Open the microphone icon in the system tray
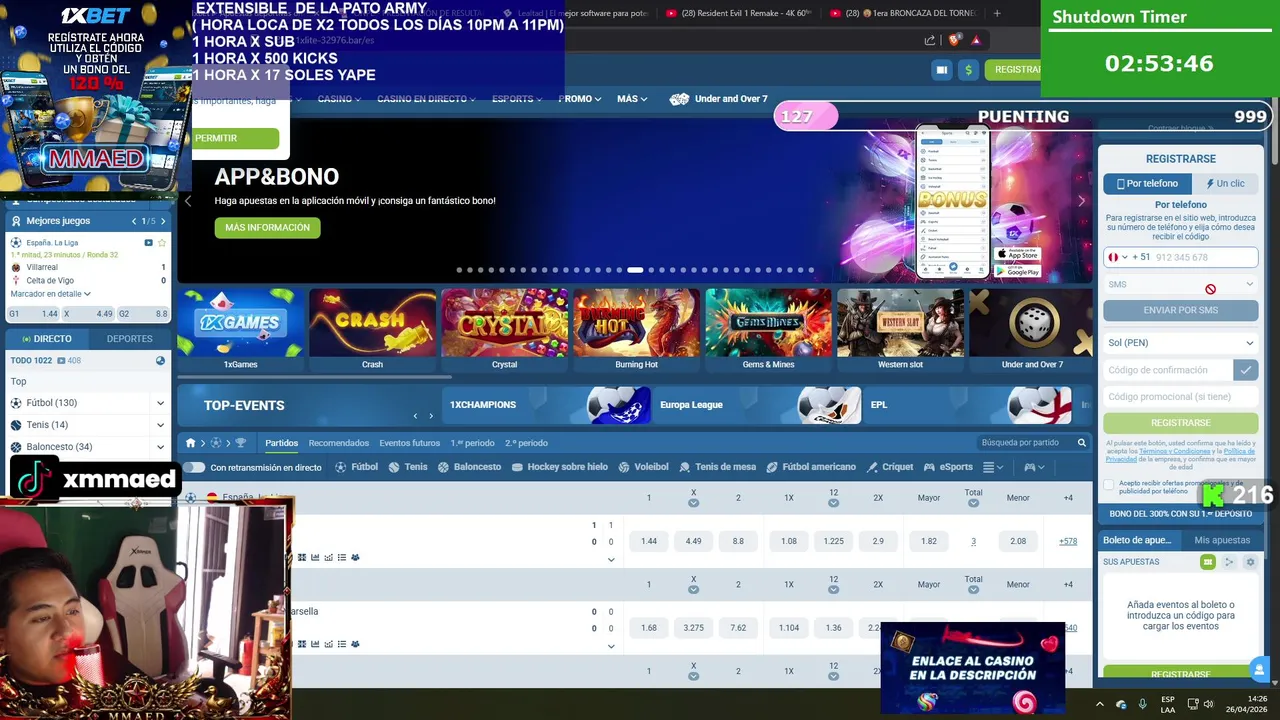The image size is (1280, 720). pyautogui.click(x=1143, y=704)
